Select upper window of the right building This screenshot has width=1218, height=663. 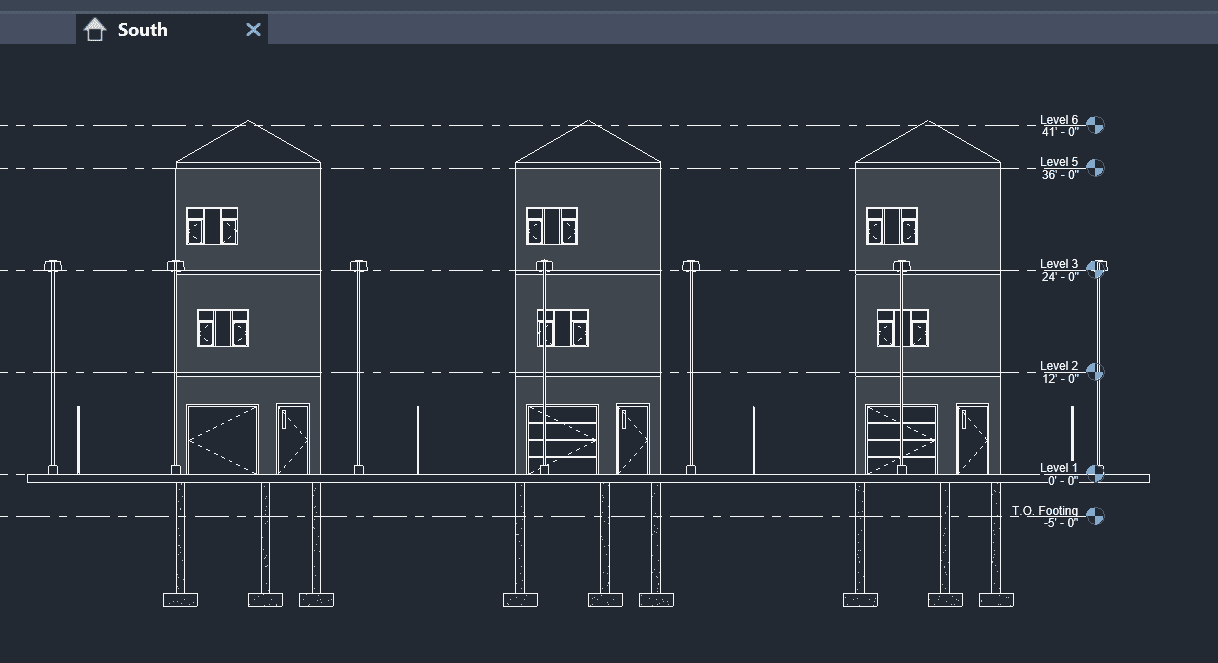click(892, 226)
